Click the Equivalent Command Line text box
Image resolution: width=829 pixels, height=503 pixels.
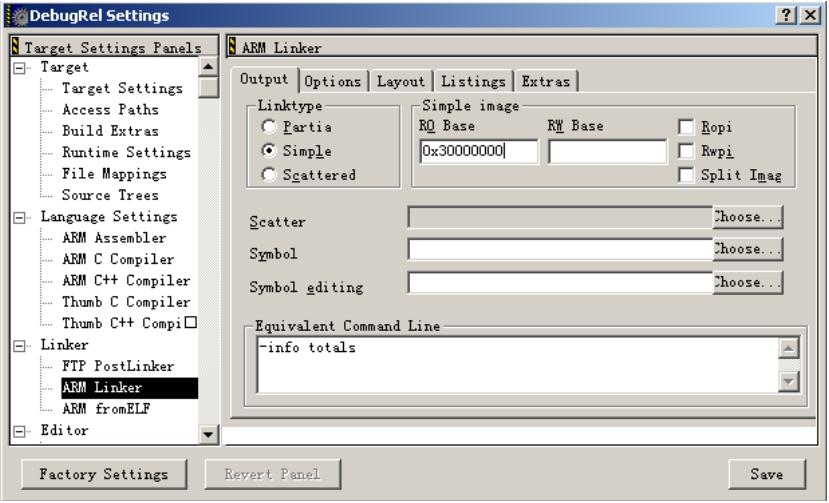tap(517, 365)
